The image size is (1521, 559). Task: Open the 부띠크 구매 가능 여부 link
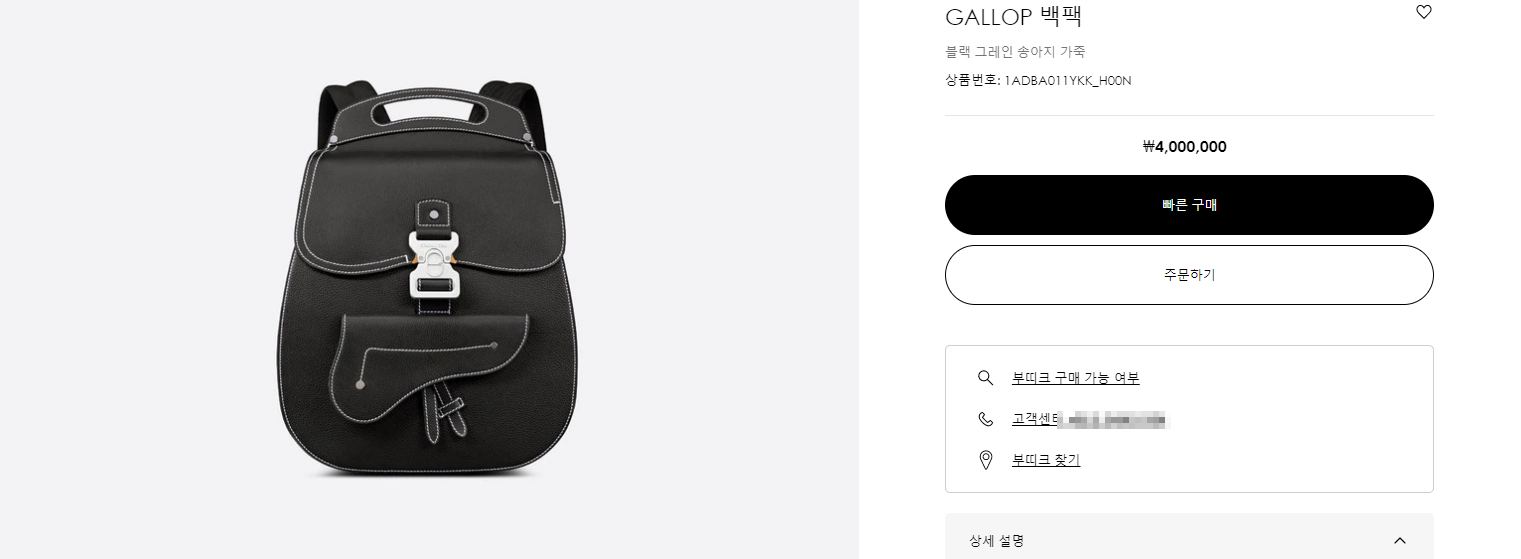(1075, 378)
